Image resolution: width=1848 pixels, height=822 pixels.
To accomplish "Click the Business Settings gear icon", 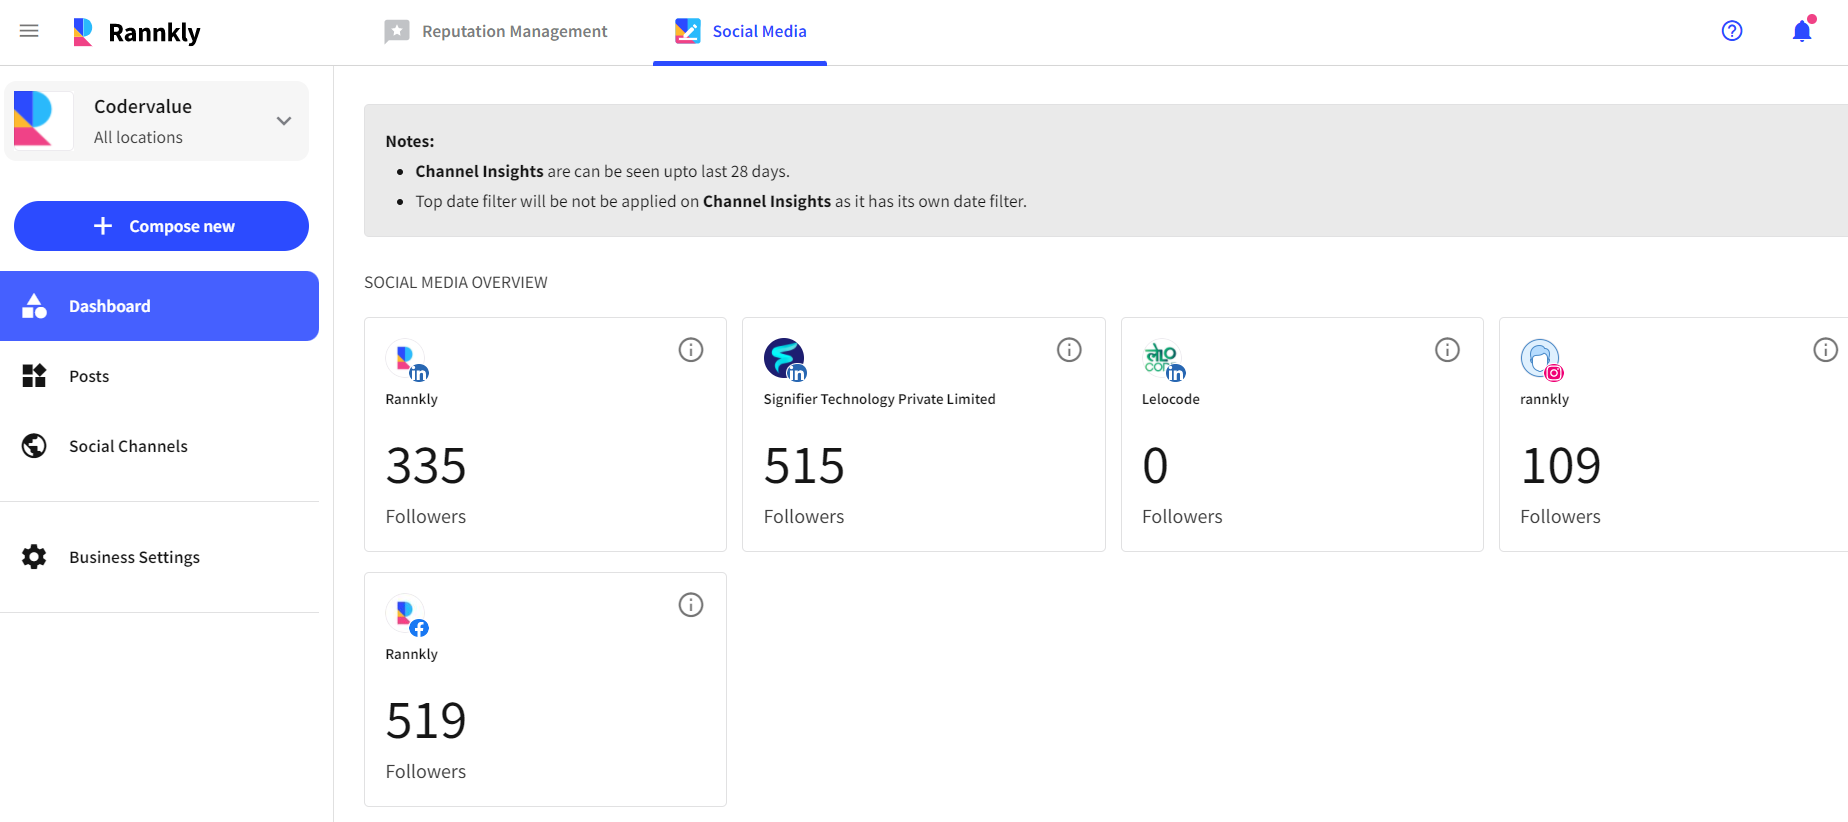I will pos(34,557).
